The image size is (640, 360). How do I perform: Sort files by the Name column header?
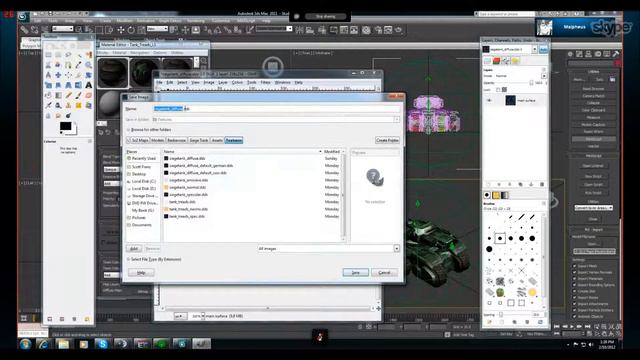coord(242,151)
